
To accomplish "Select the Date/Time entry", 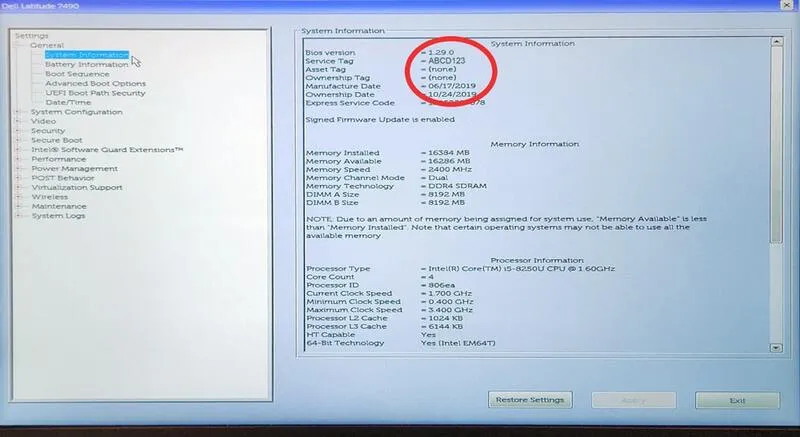I will (x=68, y=102).
